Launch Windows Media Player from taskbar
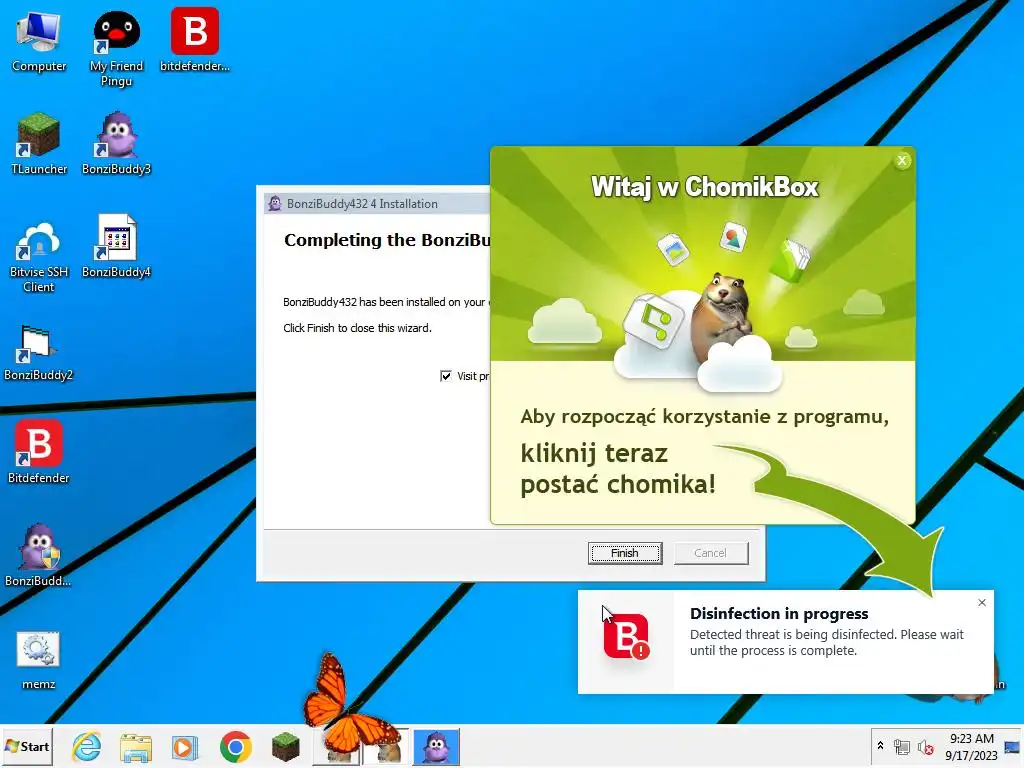Viewport: 1024px width, 768px height. 184,747
